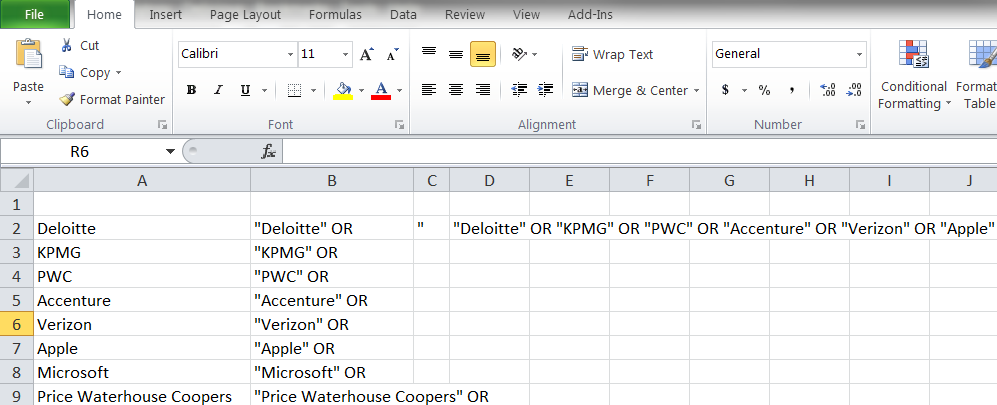The height and width of the screenshot is (405, 997).
Task: Switch to Page Layout tab
Action: tap(245, 15)
